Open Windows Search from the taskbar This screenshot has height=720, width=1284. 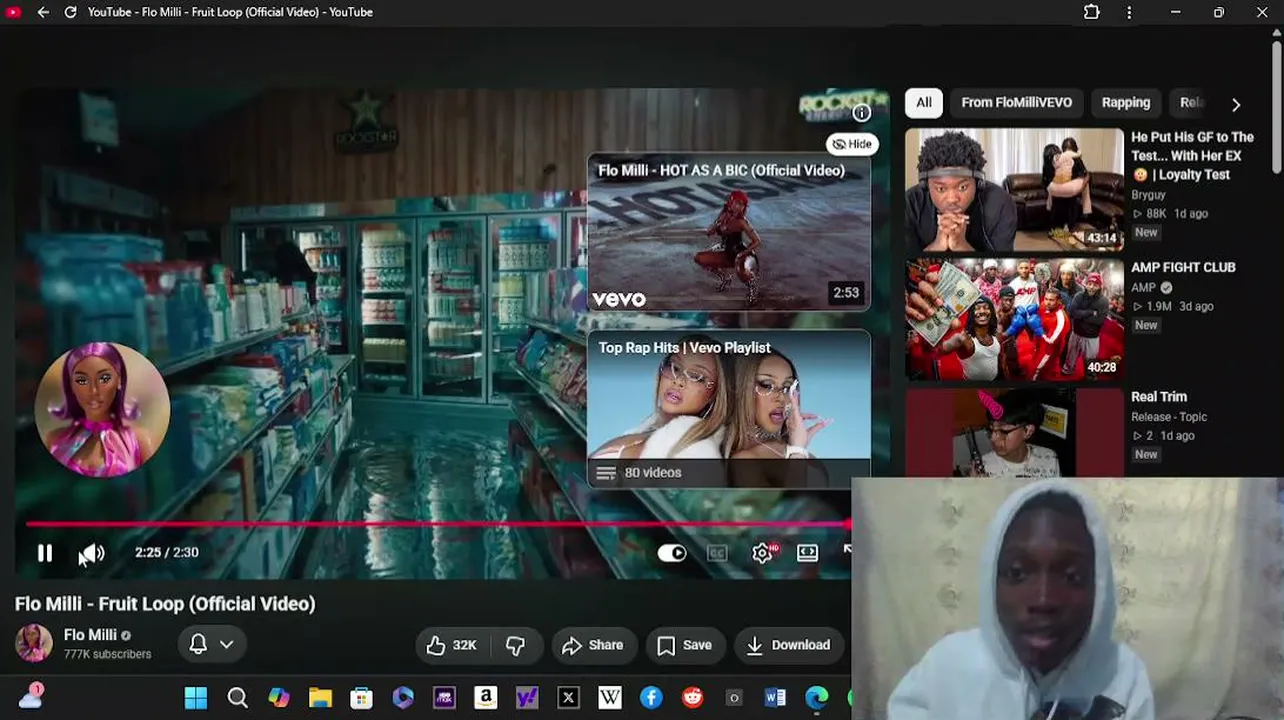pos(237,698)
